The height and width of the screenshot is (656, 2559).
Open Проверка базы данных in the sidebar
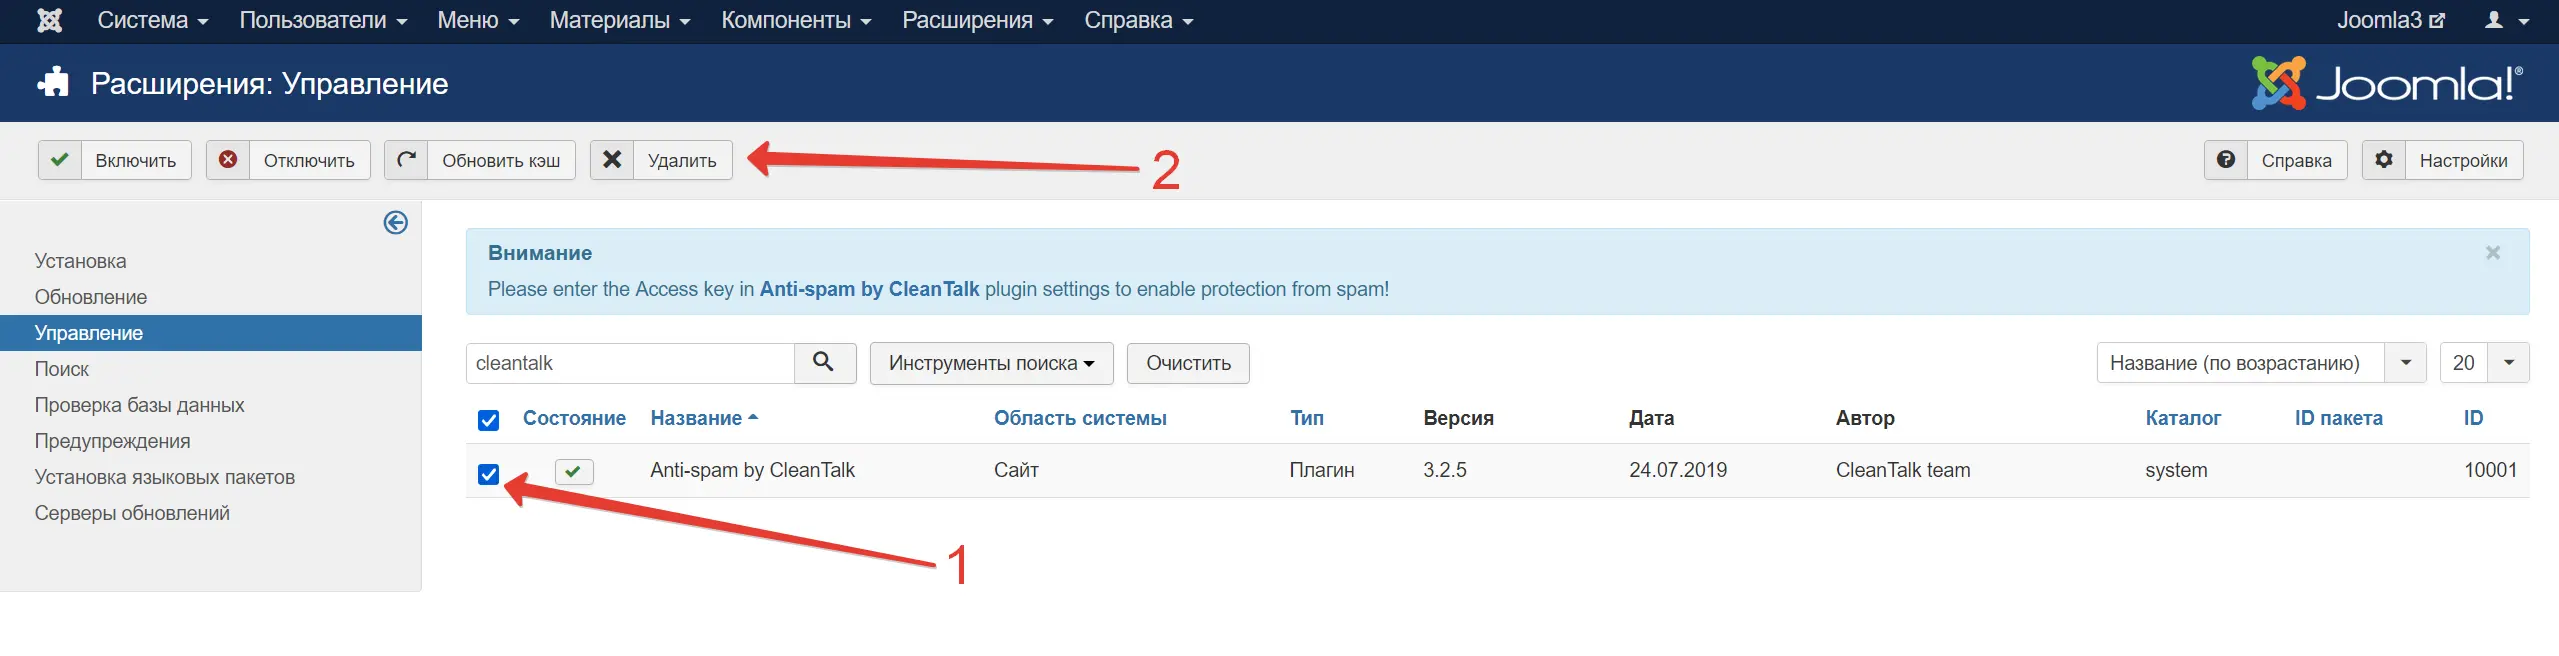[140, 405]
